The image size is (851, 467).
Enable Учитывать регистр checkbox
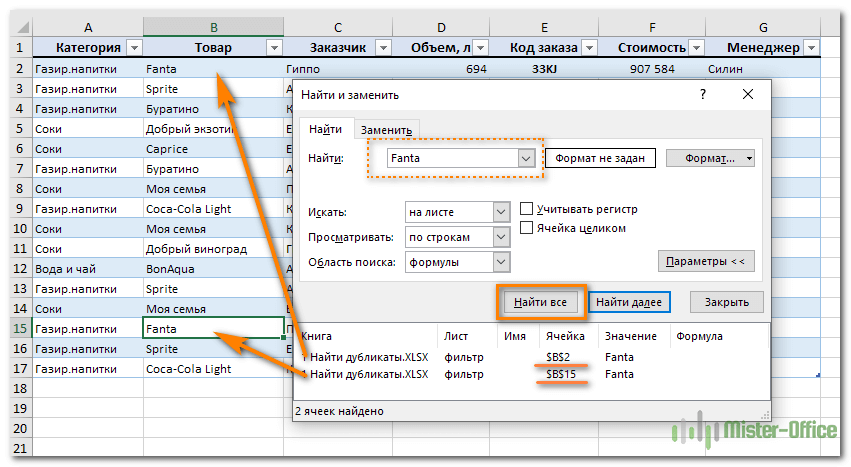[527, 210]
